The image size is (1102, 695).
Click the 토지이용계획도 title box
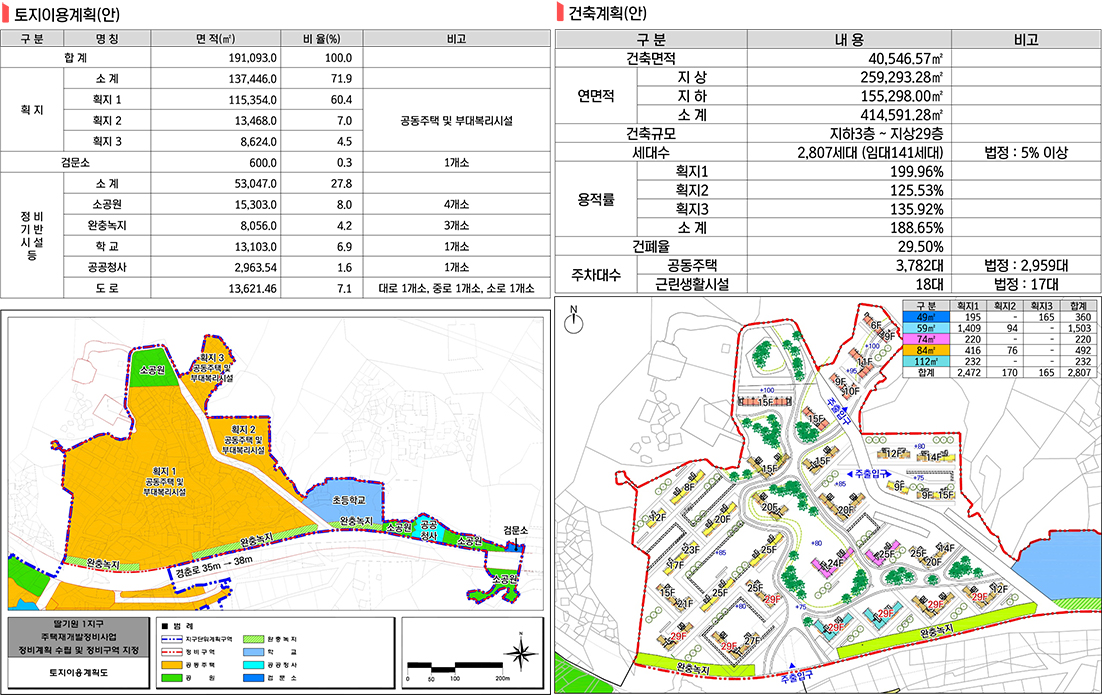(x=72, y=672)
